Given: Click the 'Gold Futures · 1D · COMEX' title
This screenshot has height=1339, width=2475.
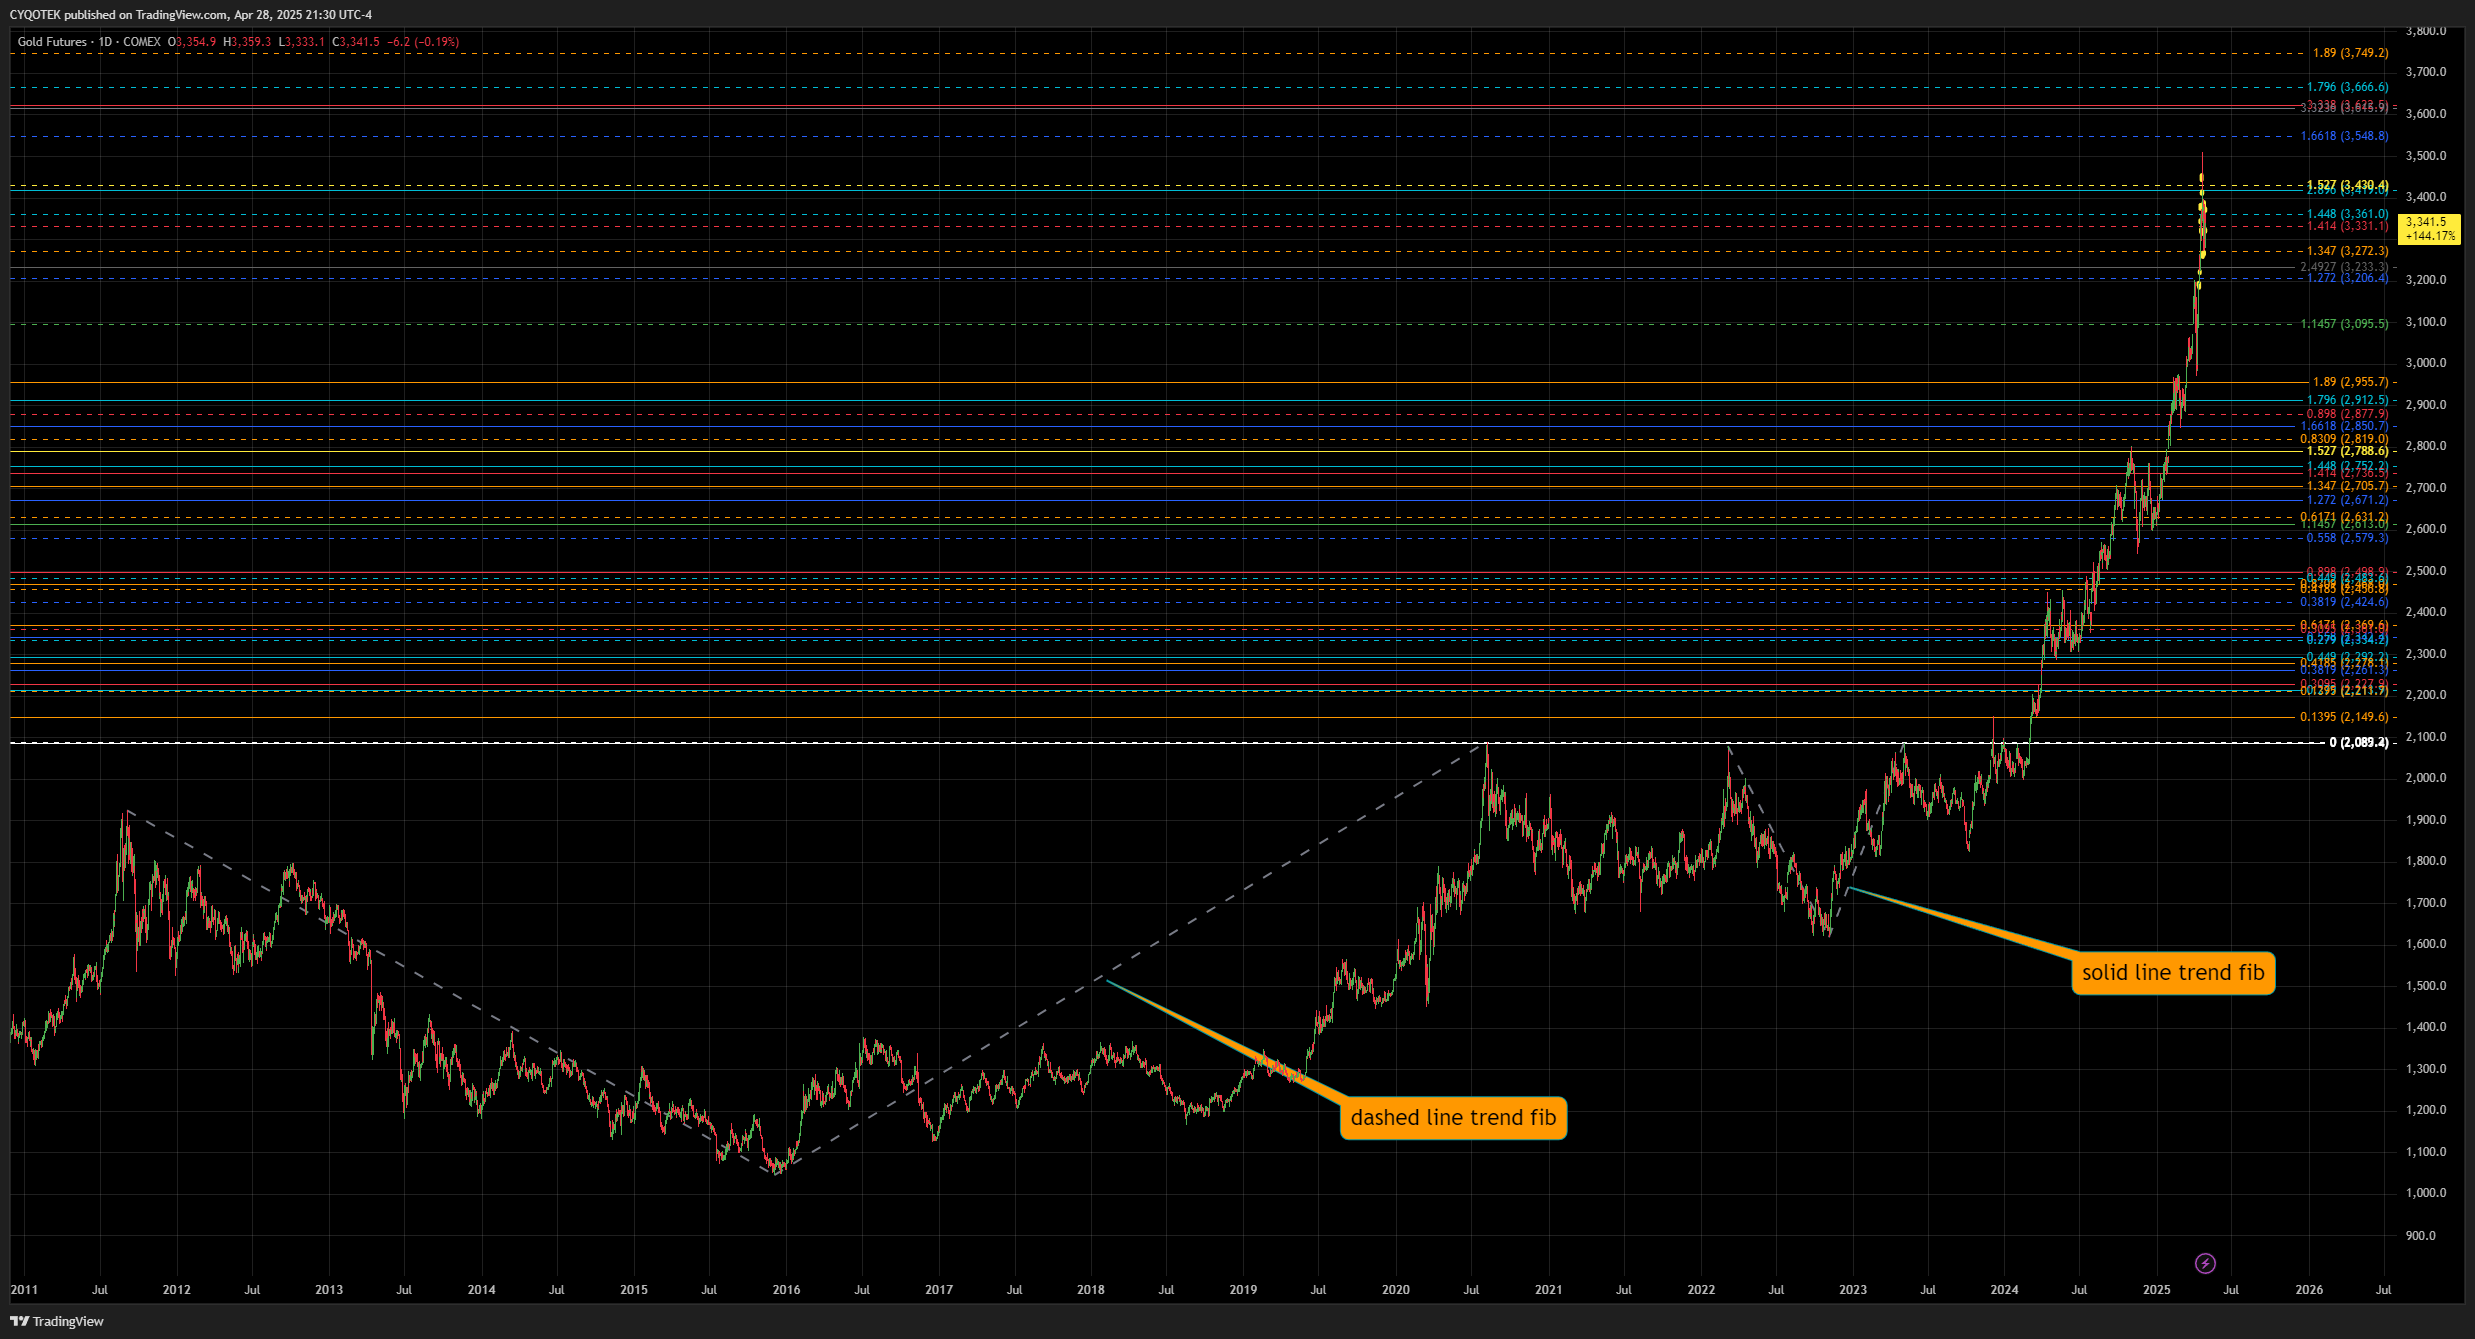Looking at the screenshot, I should coord(89,42).
